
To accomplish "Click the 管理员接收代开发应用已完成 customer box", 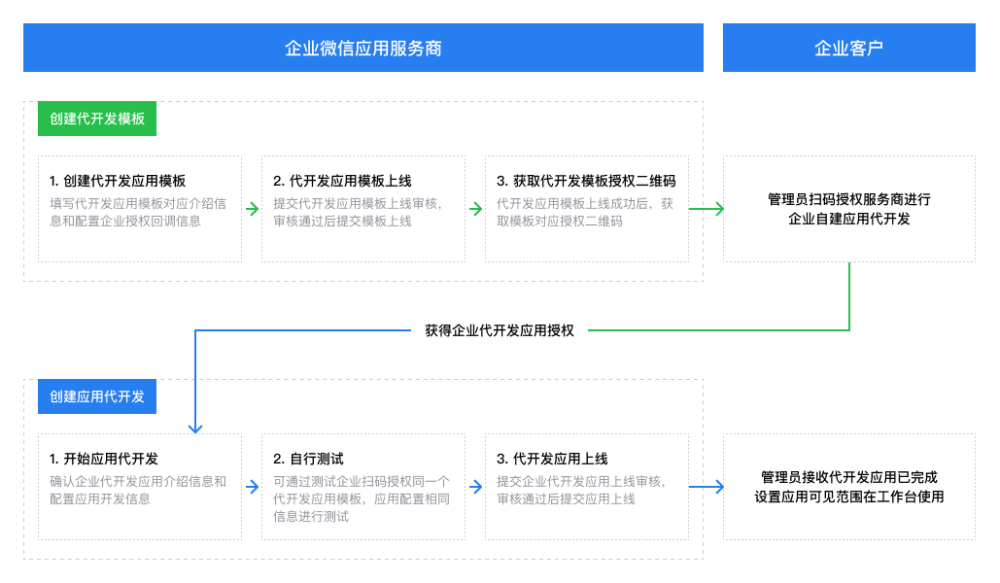I will (x=849, y=487).
